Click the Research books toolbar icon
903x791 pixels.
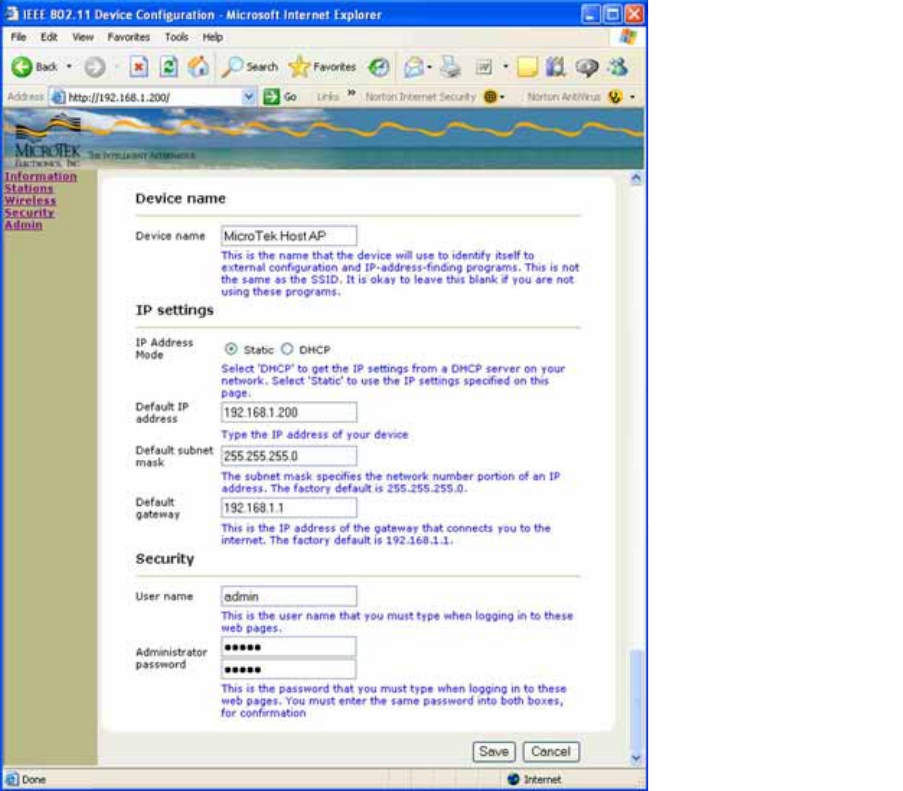point(556,67)
